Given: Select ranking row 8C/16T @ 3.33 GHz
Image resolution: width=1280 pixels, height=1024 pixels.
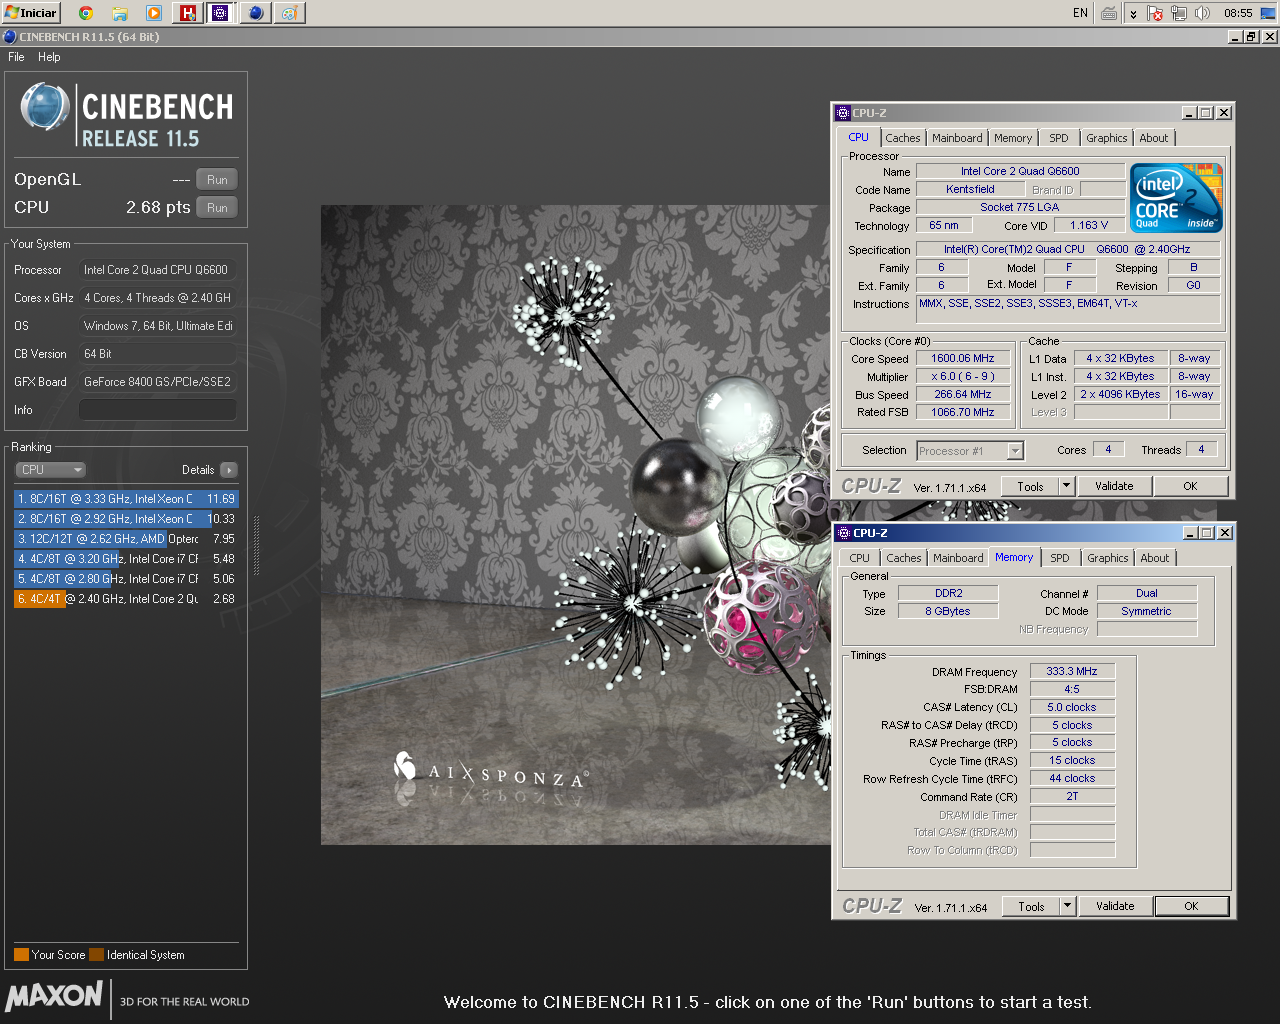Looking at the screenshot, I should tap(126, 498).
